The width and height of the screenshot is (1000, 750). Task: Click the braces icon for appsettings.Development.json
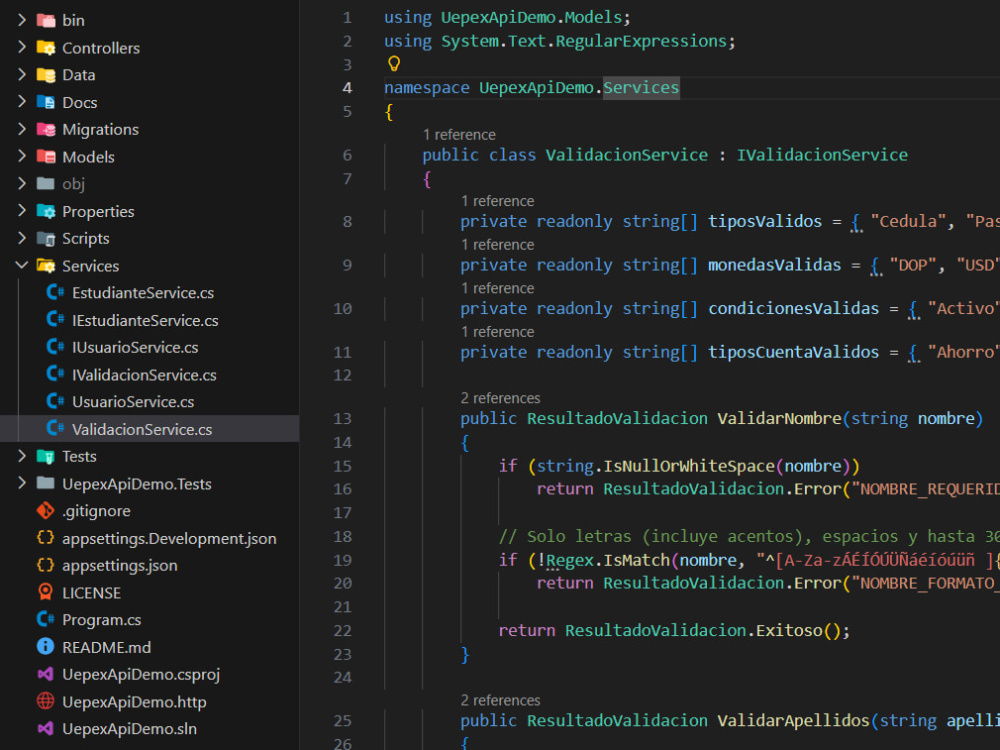(46, 538)
